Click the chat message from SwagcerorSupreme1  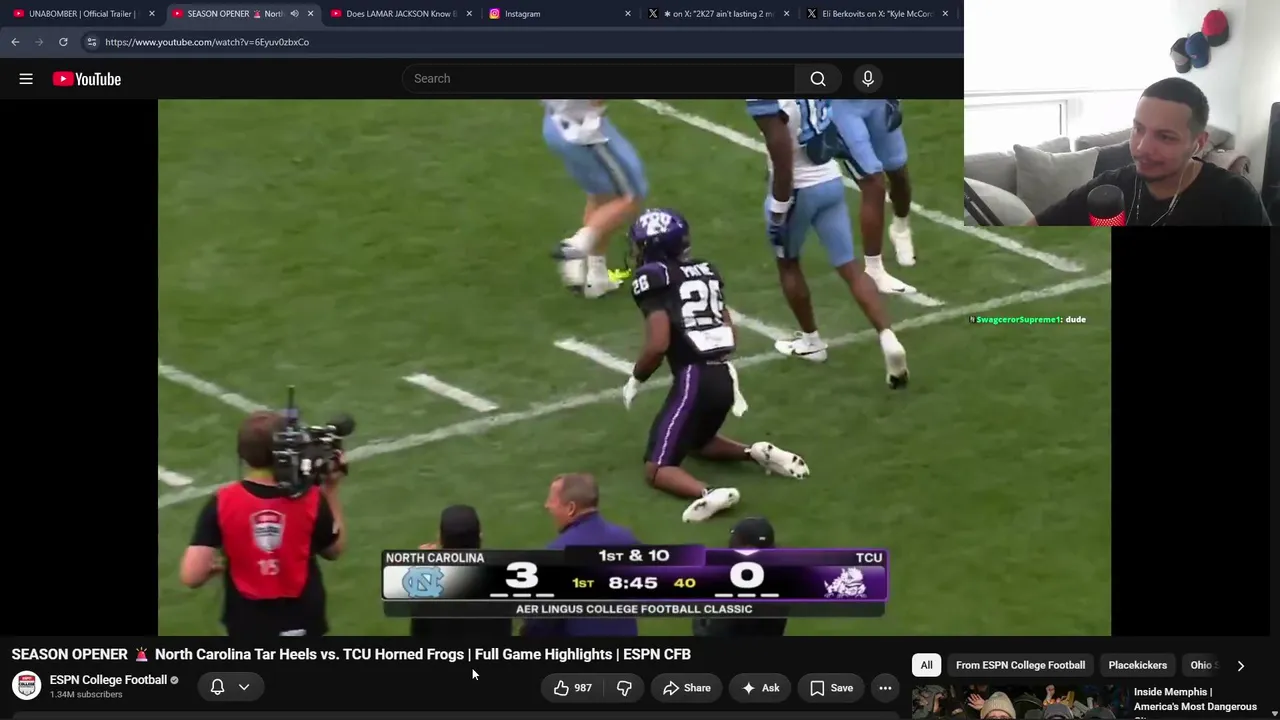click(x=1028, y=320)
